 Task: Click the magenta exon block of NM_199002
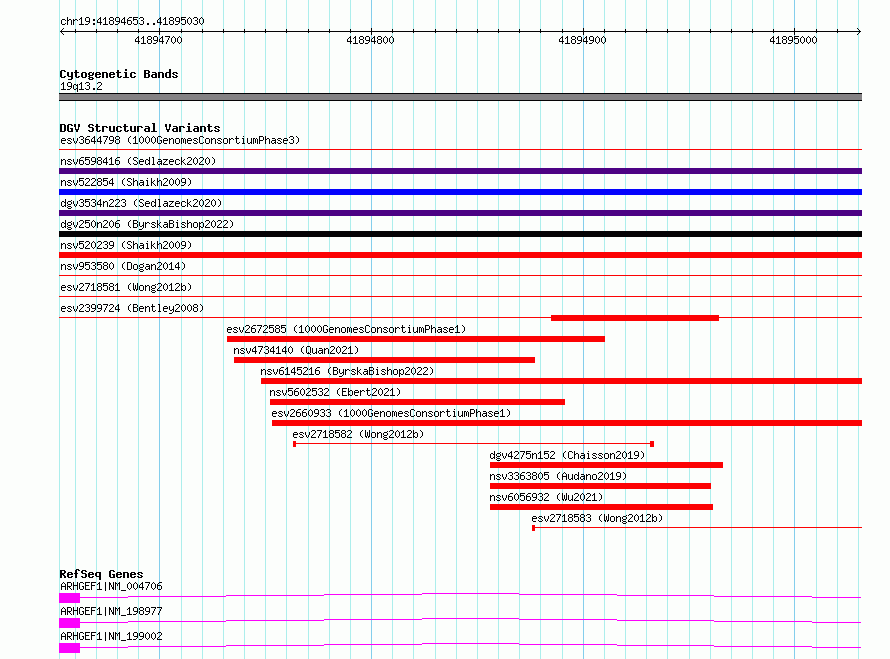(69, 648)
